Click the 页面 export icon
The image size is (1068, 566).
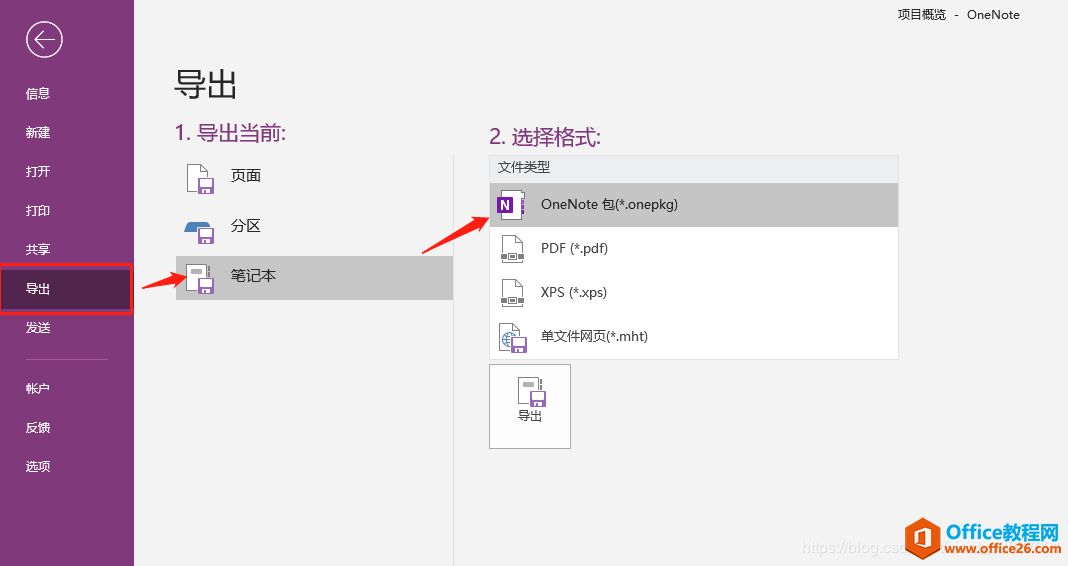200,178
